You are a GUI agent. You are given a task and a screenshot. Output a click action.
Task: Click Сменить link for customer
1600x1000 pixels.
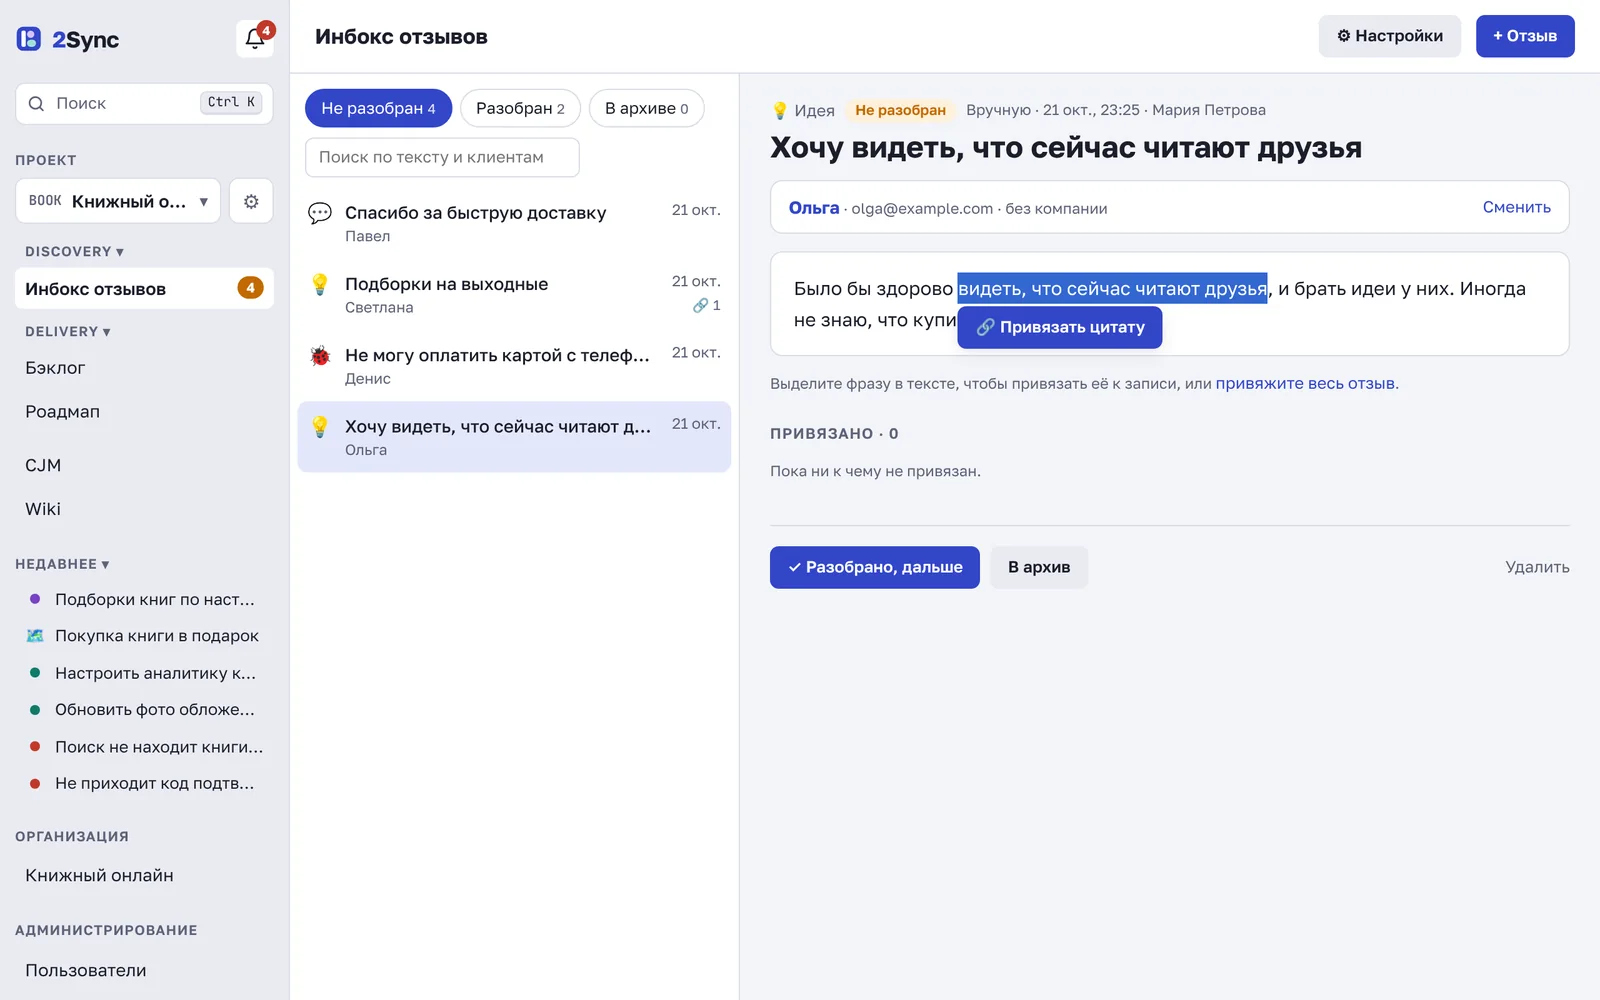click(x=1516, y=207)
